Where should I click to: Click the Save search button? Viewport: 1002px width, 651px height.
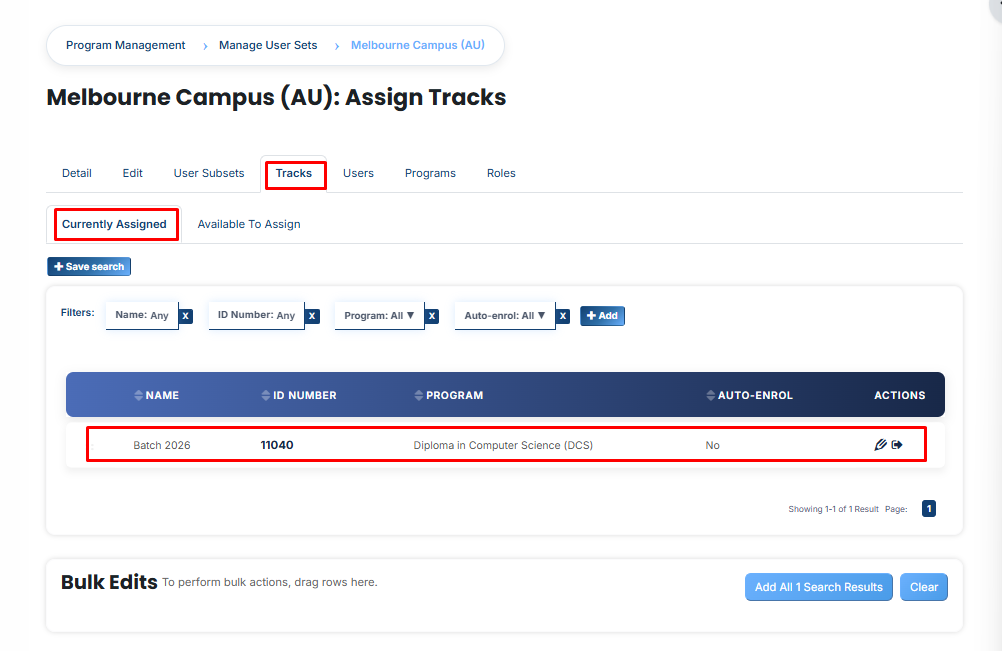(x=89, y=266)
